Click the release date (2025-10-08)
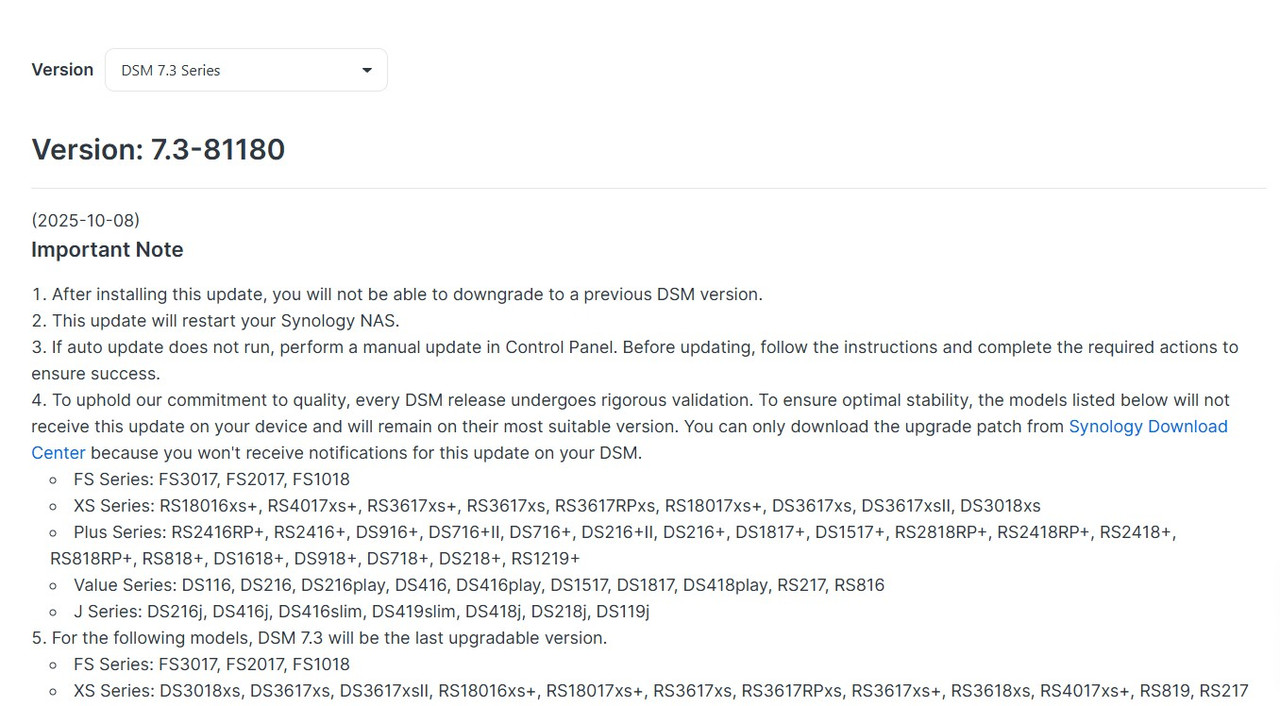The image size is (1280, 706). coord(85,220)
